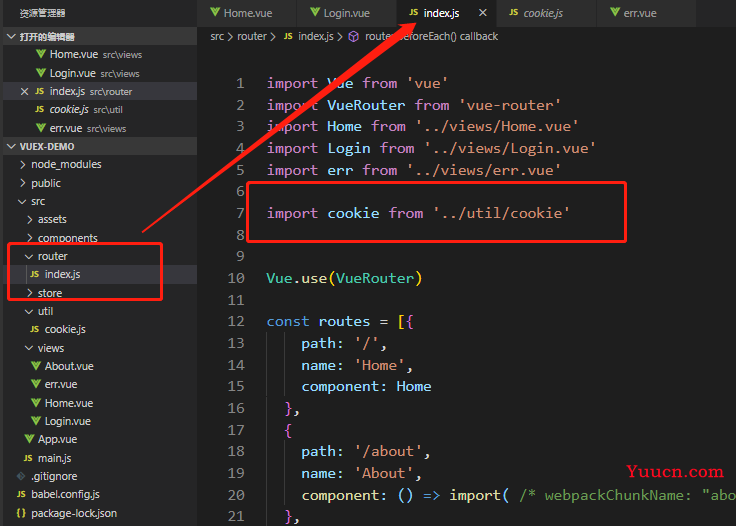Open Login.vue in views folder tree
Viewport: 736px width, 526px height.
pyautogui.click(x=100, y=421)
